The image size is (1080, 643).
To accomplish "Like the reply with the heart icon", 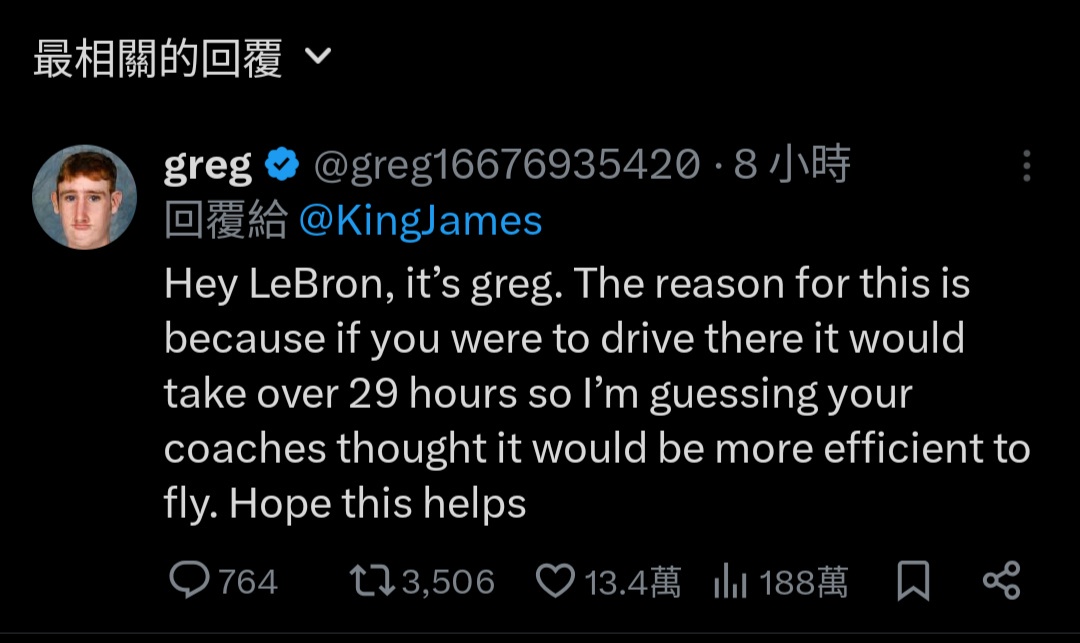I will point(556,581).
